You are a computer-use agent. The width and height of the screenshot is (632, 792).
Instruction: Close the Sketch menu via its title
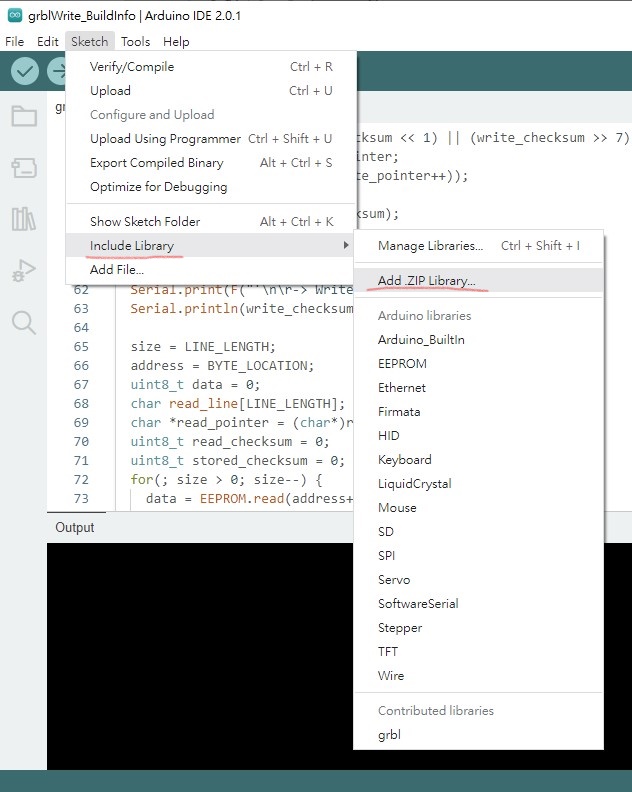coord(89,41)
